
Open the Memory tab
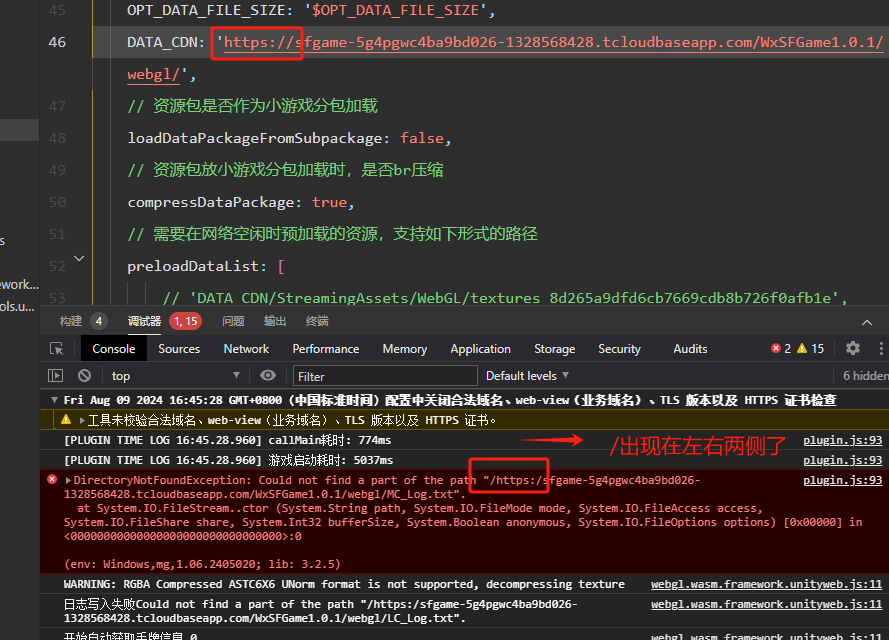pyautogui.click(x=404, y=349)
